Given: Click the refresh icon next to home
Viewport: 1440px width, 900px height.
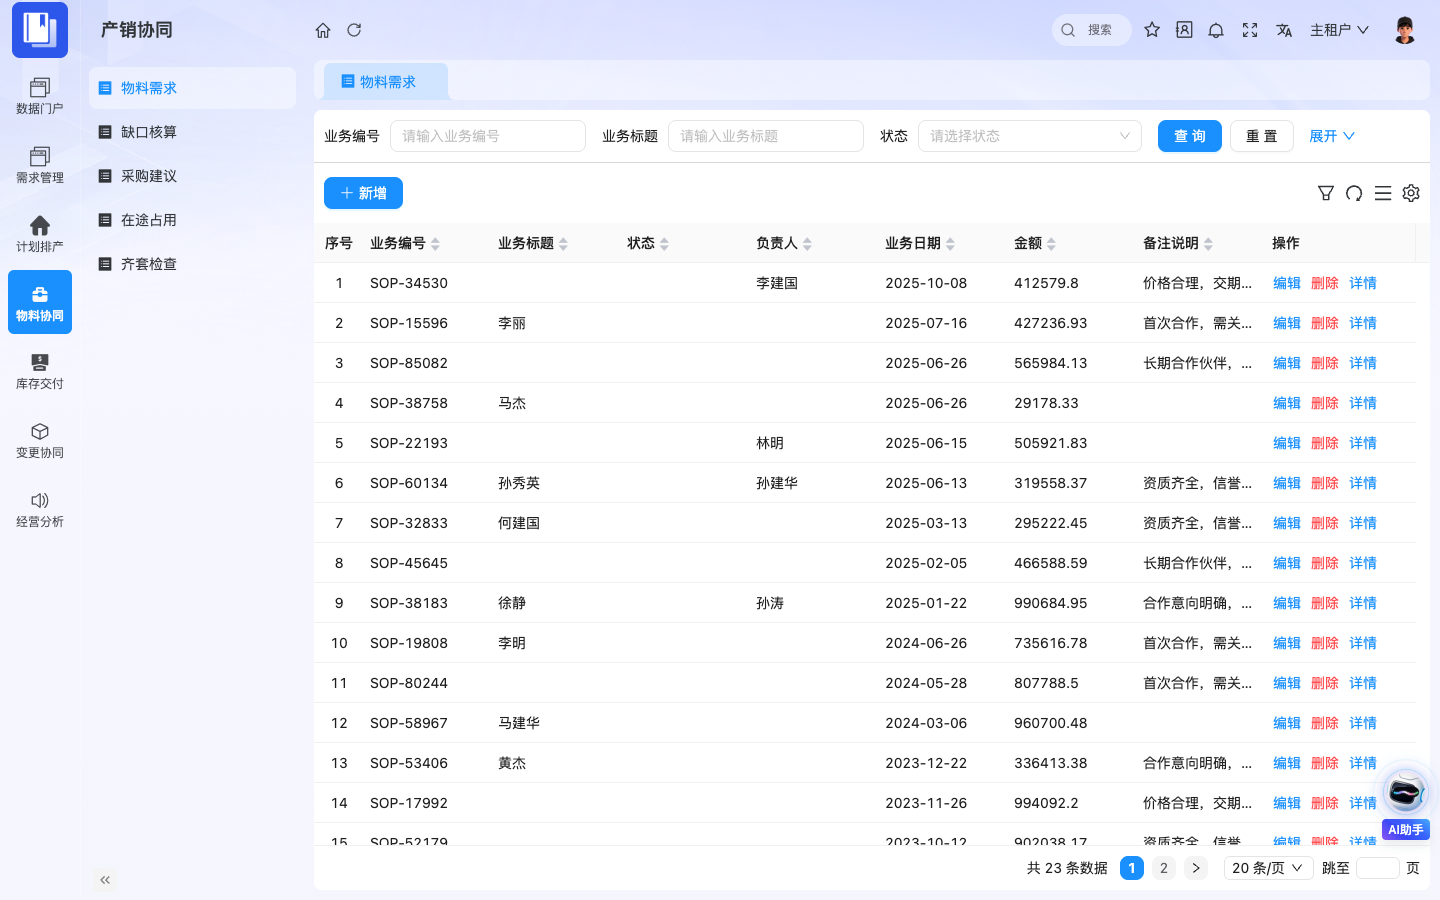Looking at the screenshot, I should [x=354, y=30].
